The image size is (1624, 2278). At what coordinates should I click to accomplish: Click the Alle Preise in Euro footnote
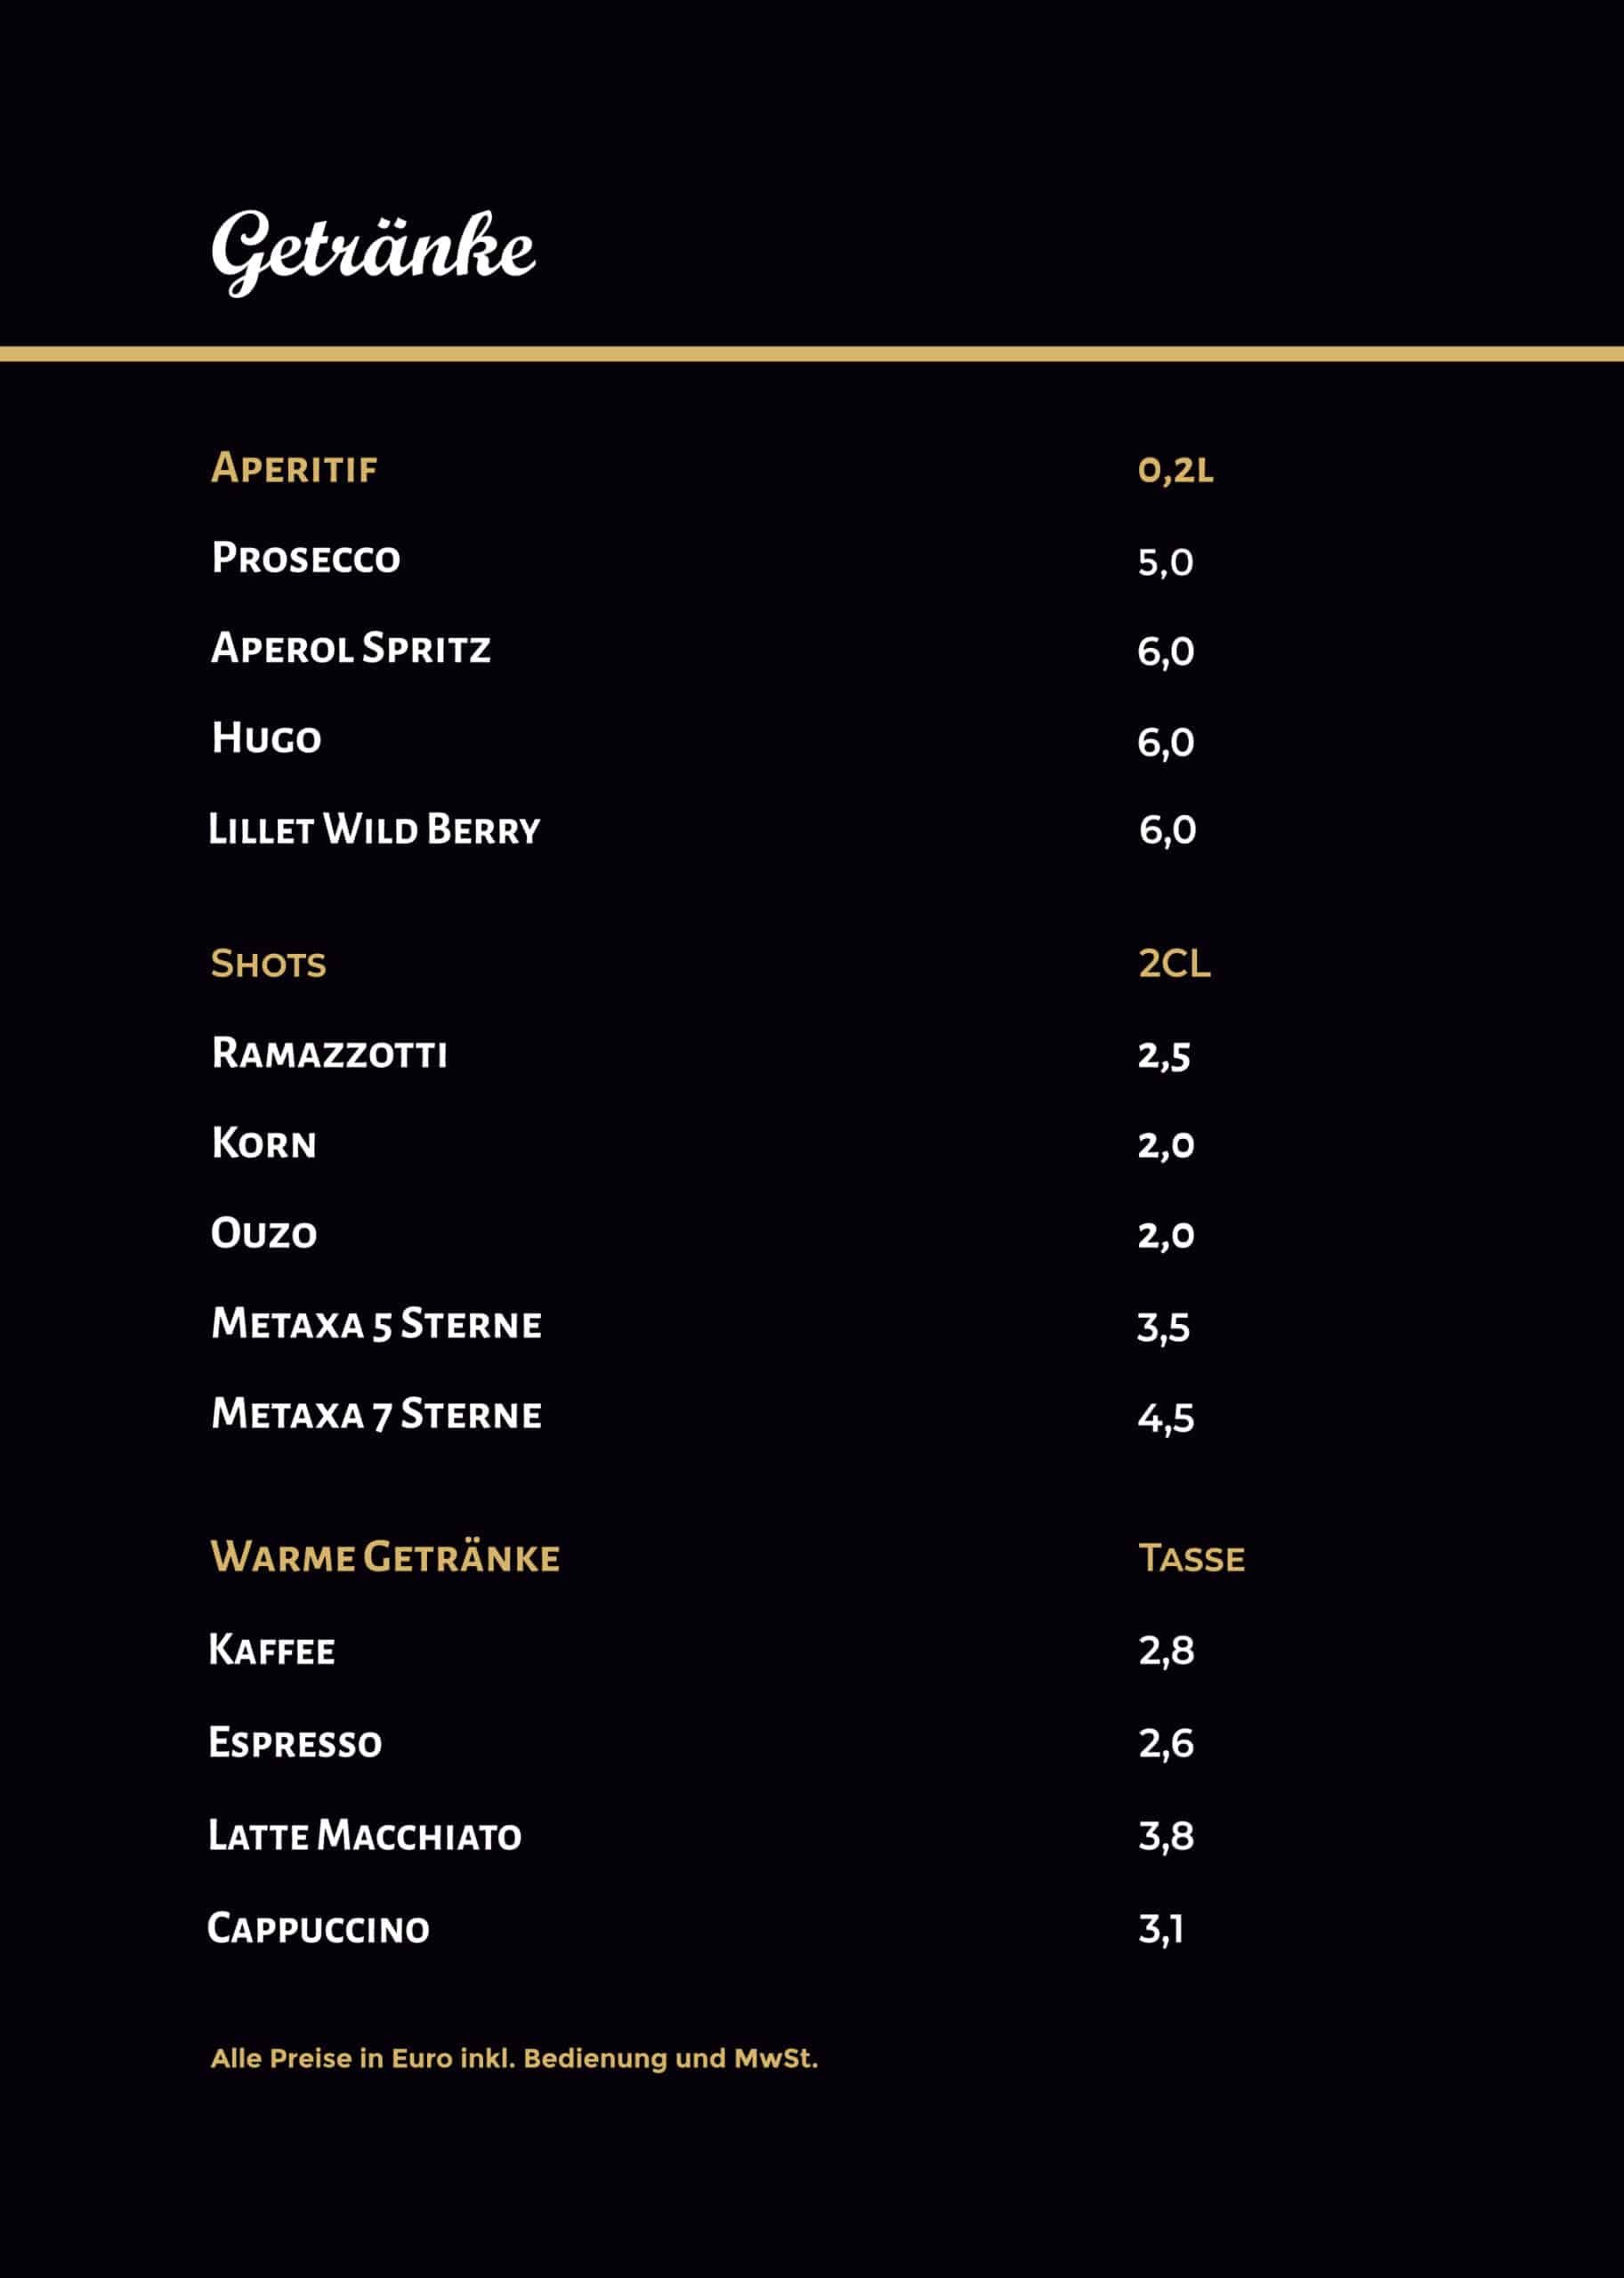coord(514,2059)
